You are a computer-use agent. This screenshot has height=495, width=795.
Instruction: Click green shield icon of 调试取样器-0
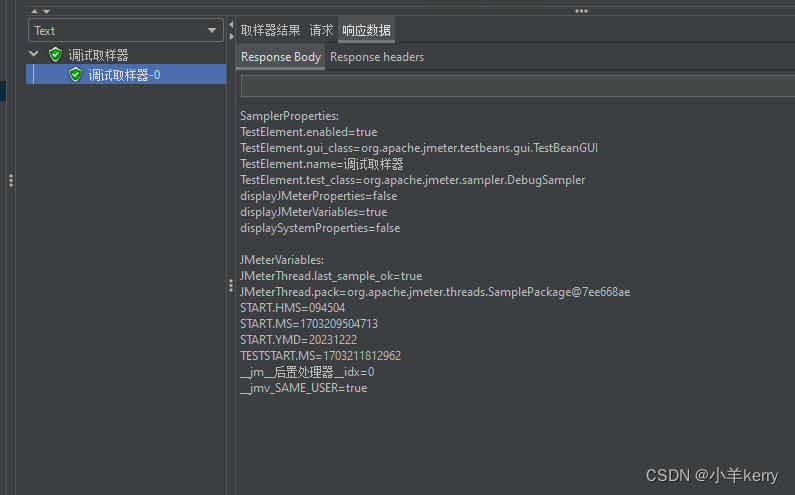76,75
